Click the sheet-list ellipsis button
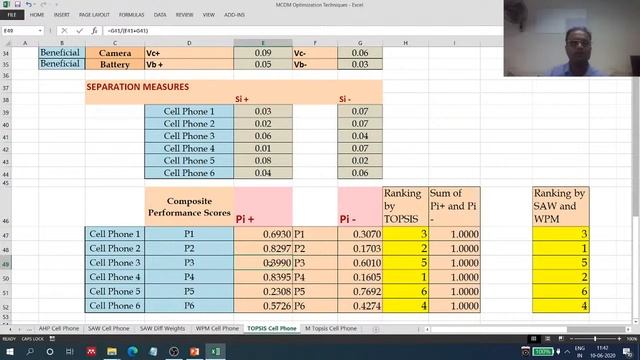The height and width of the screenshot is (360, 640). tap(29, 329)
